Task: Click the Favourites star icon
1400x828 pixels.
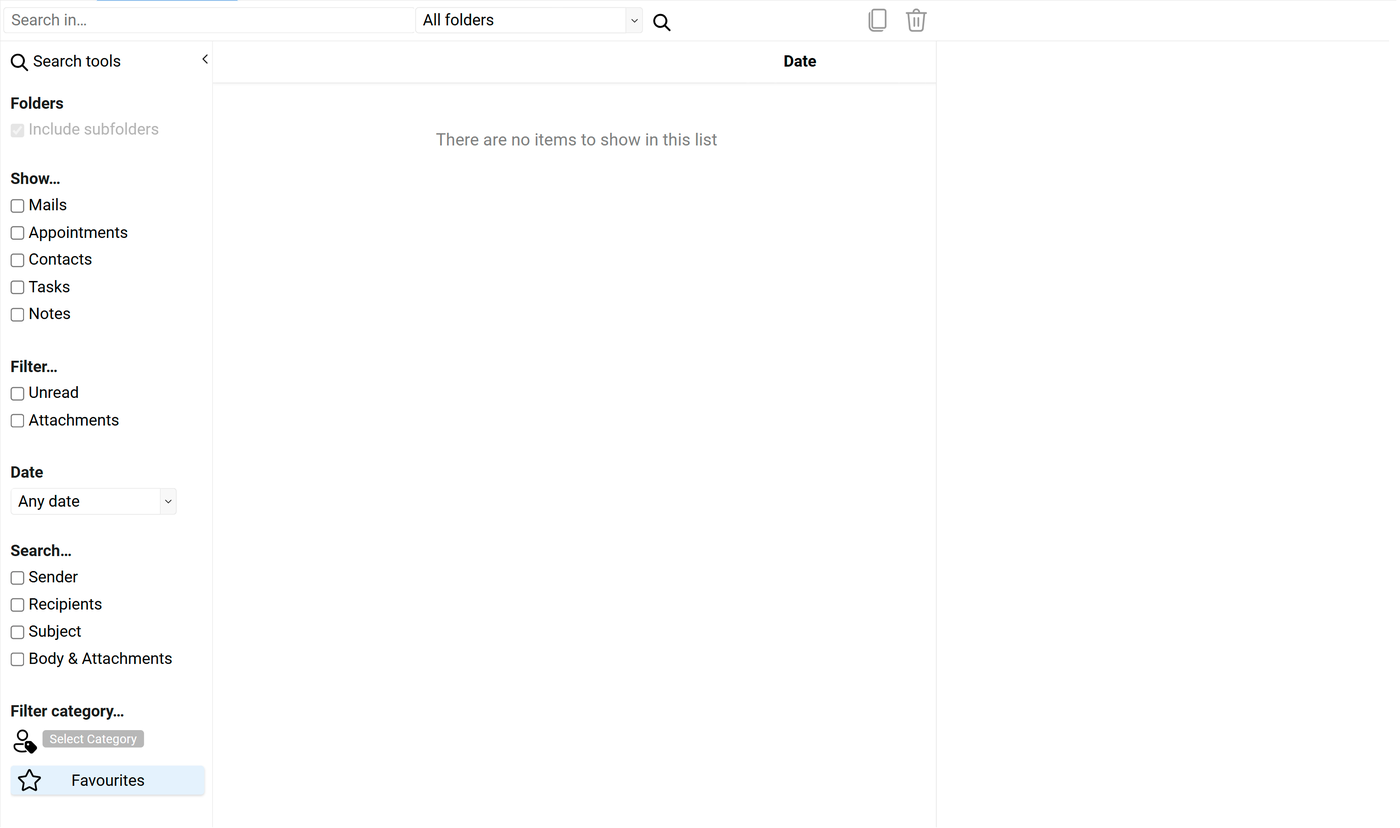Action: tap(30, 781)
